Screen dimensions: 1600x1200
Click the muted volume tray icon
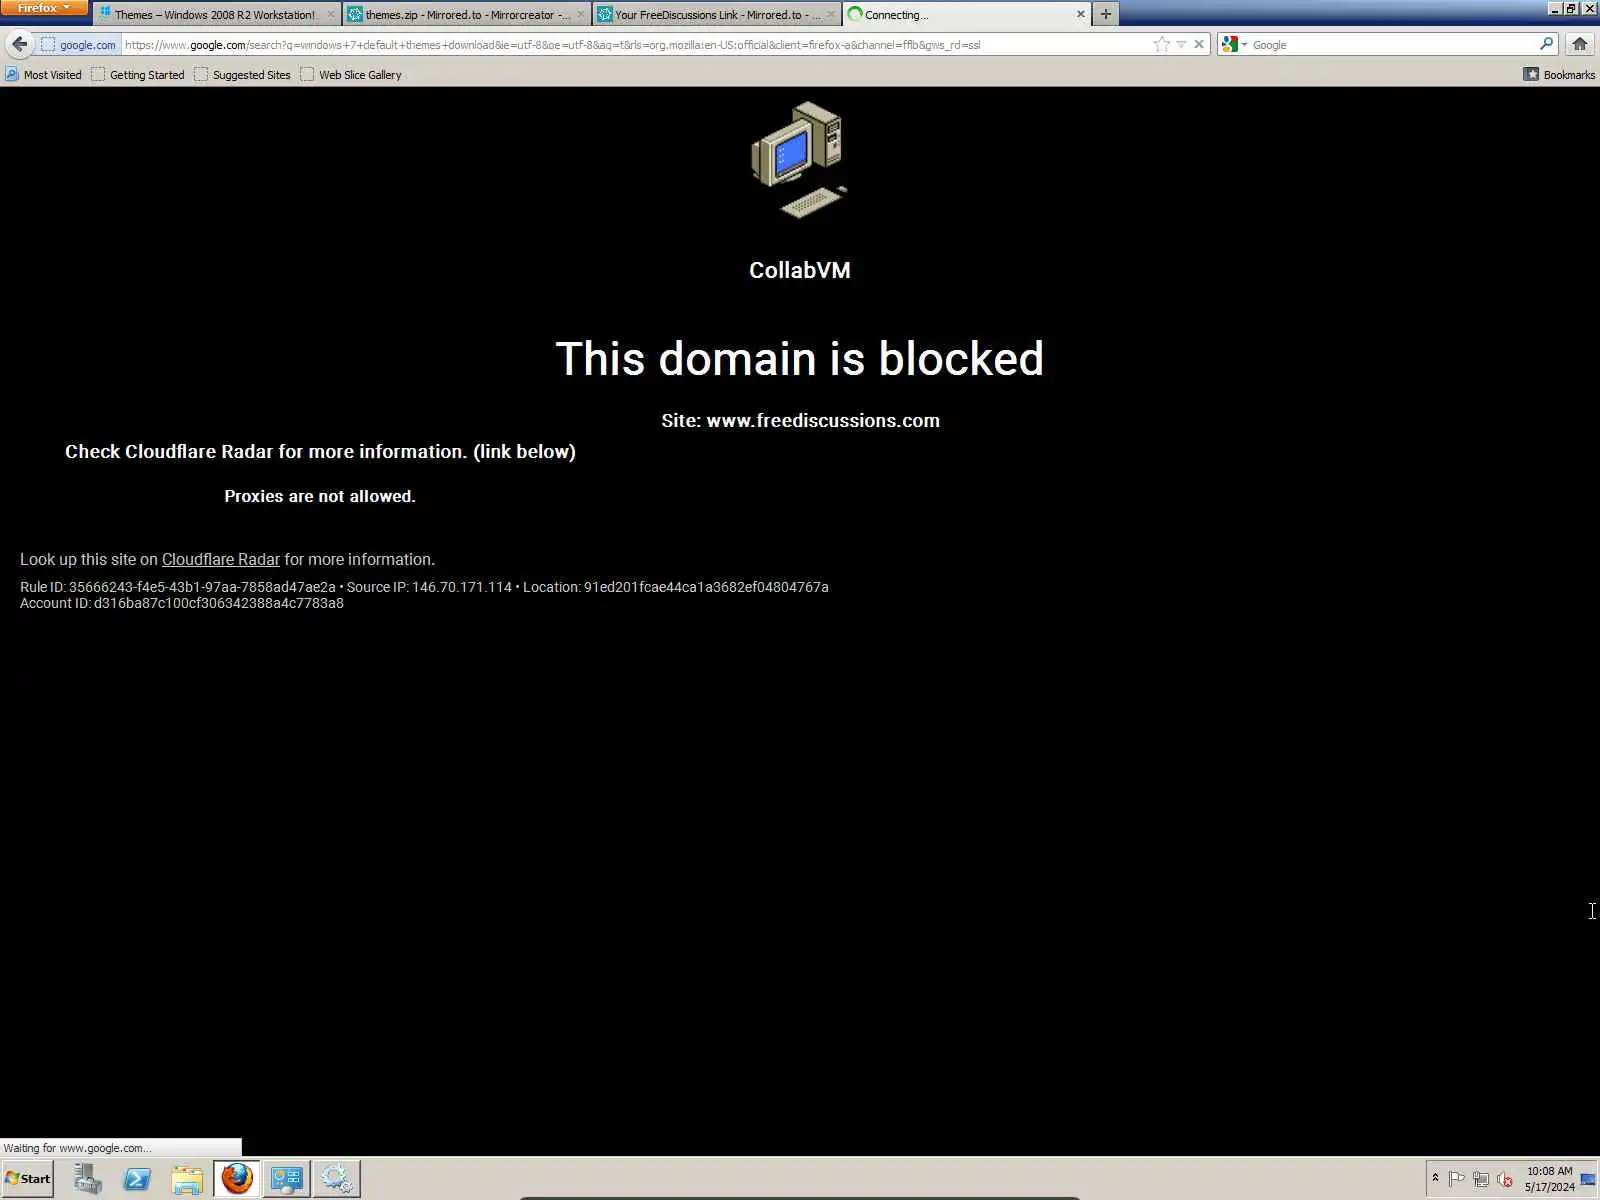coord(1504,1179)
